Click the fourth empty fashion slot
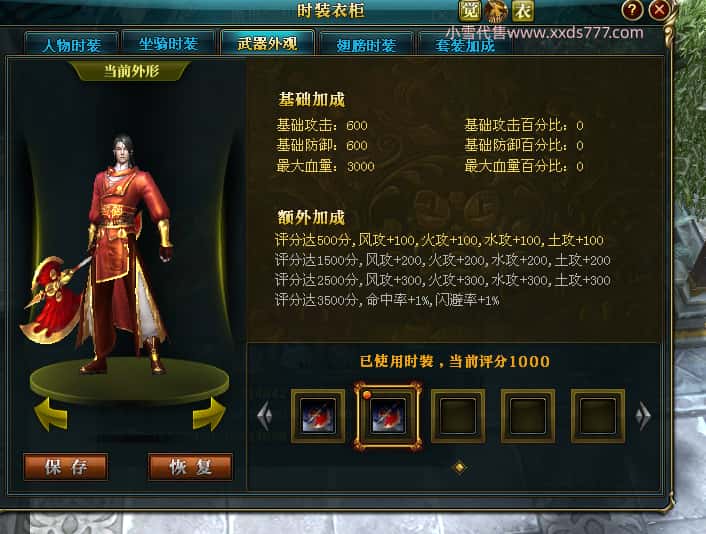This screenshot has width=706, height=534. point(528,416)
